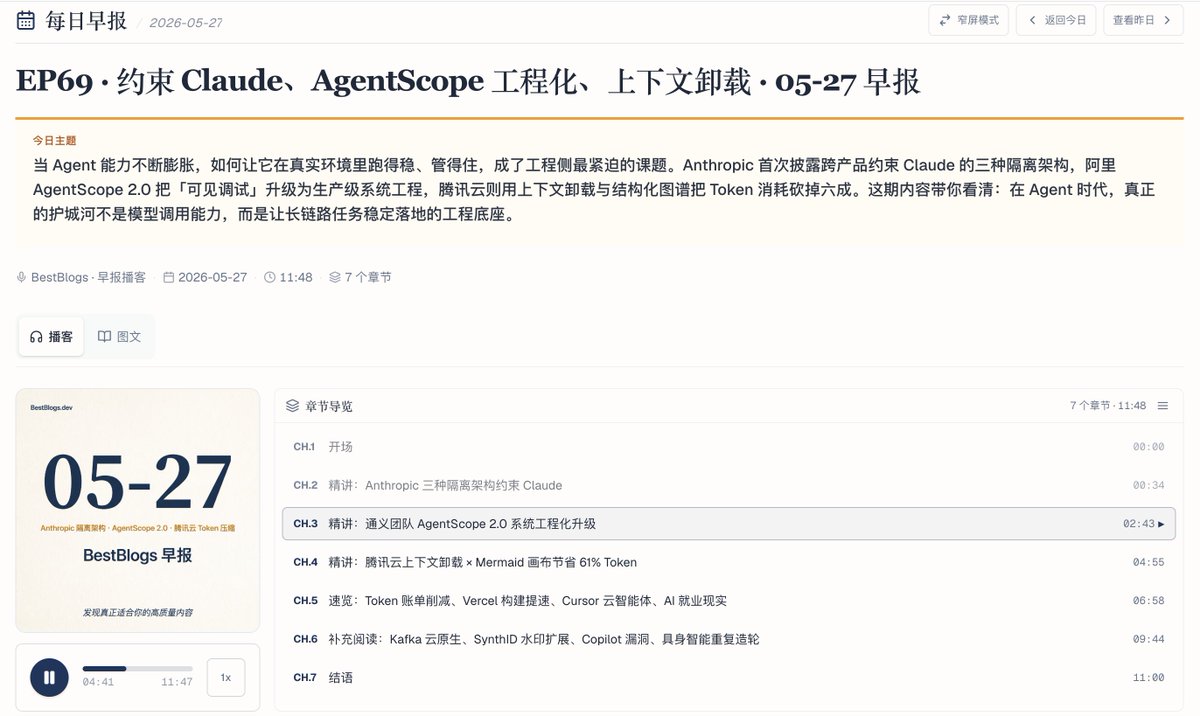The image size is (1200, 716).
Task: Click timestamp 02:43 on CH.3 row
Action: pos(1139,524)
